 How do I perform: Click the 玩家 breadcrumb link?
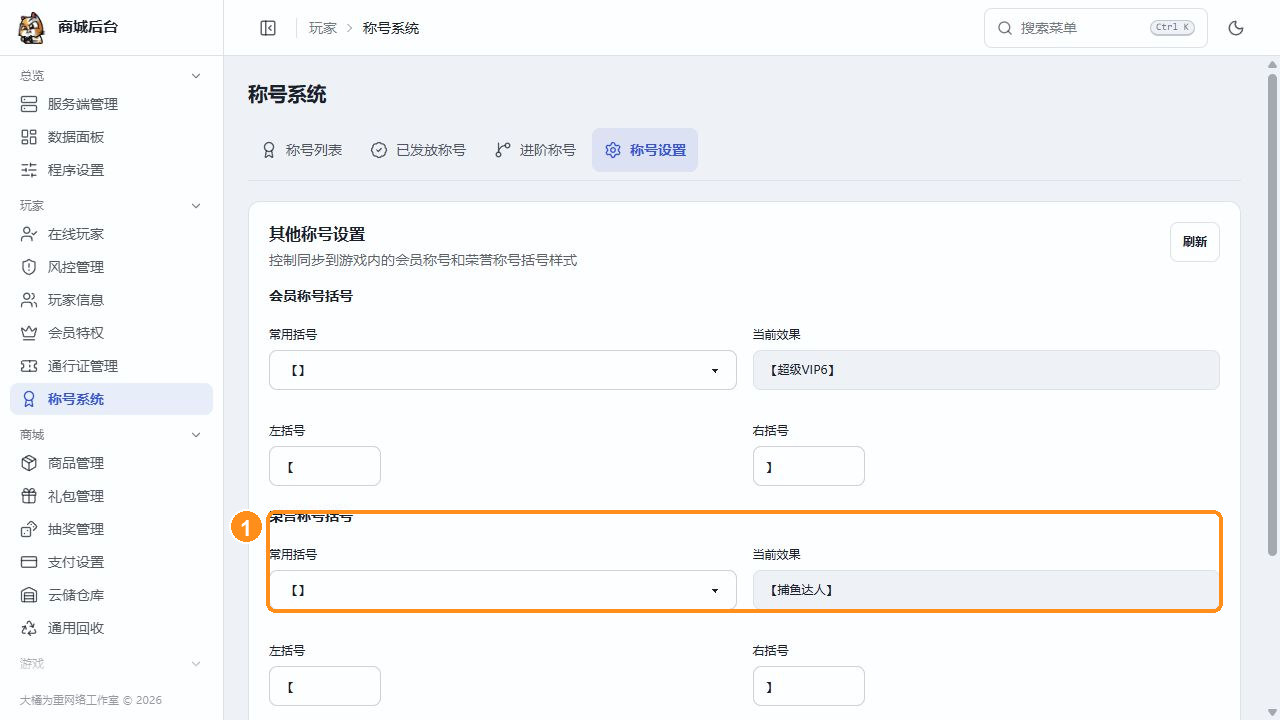pos(323,28)
